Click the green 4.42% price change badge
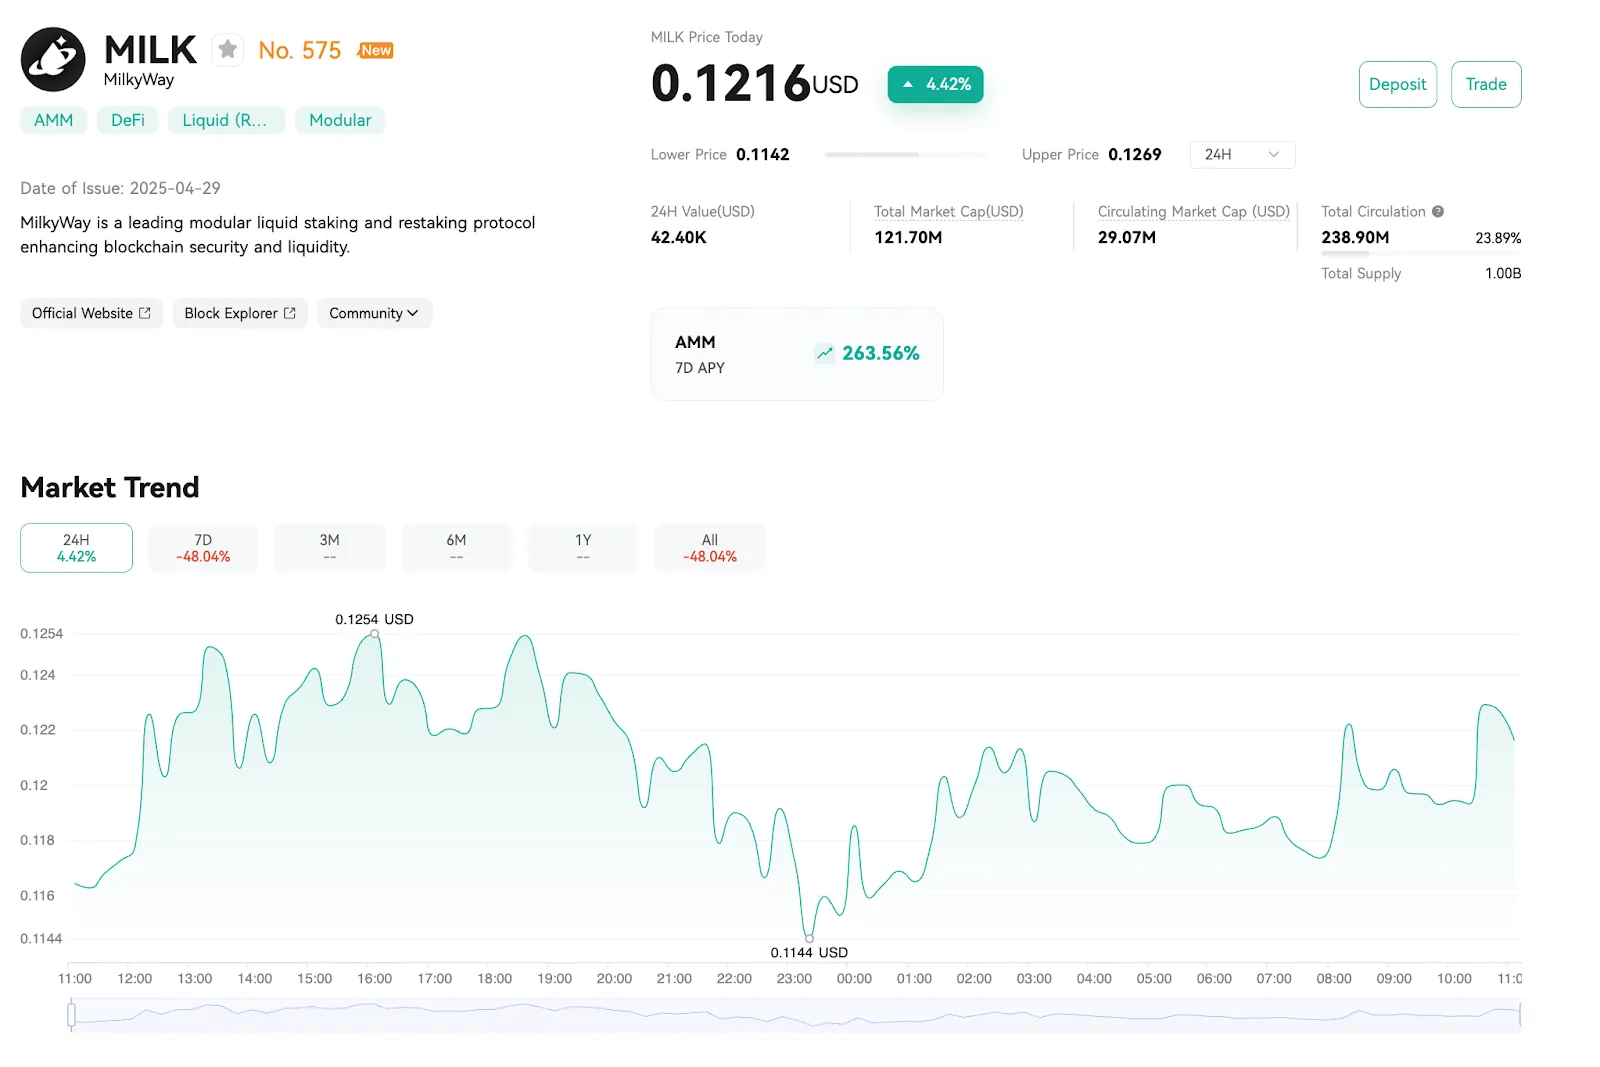Screen dimensions: 1600x1067 click(935, 84)
